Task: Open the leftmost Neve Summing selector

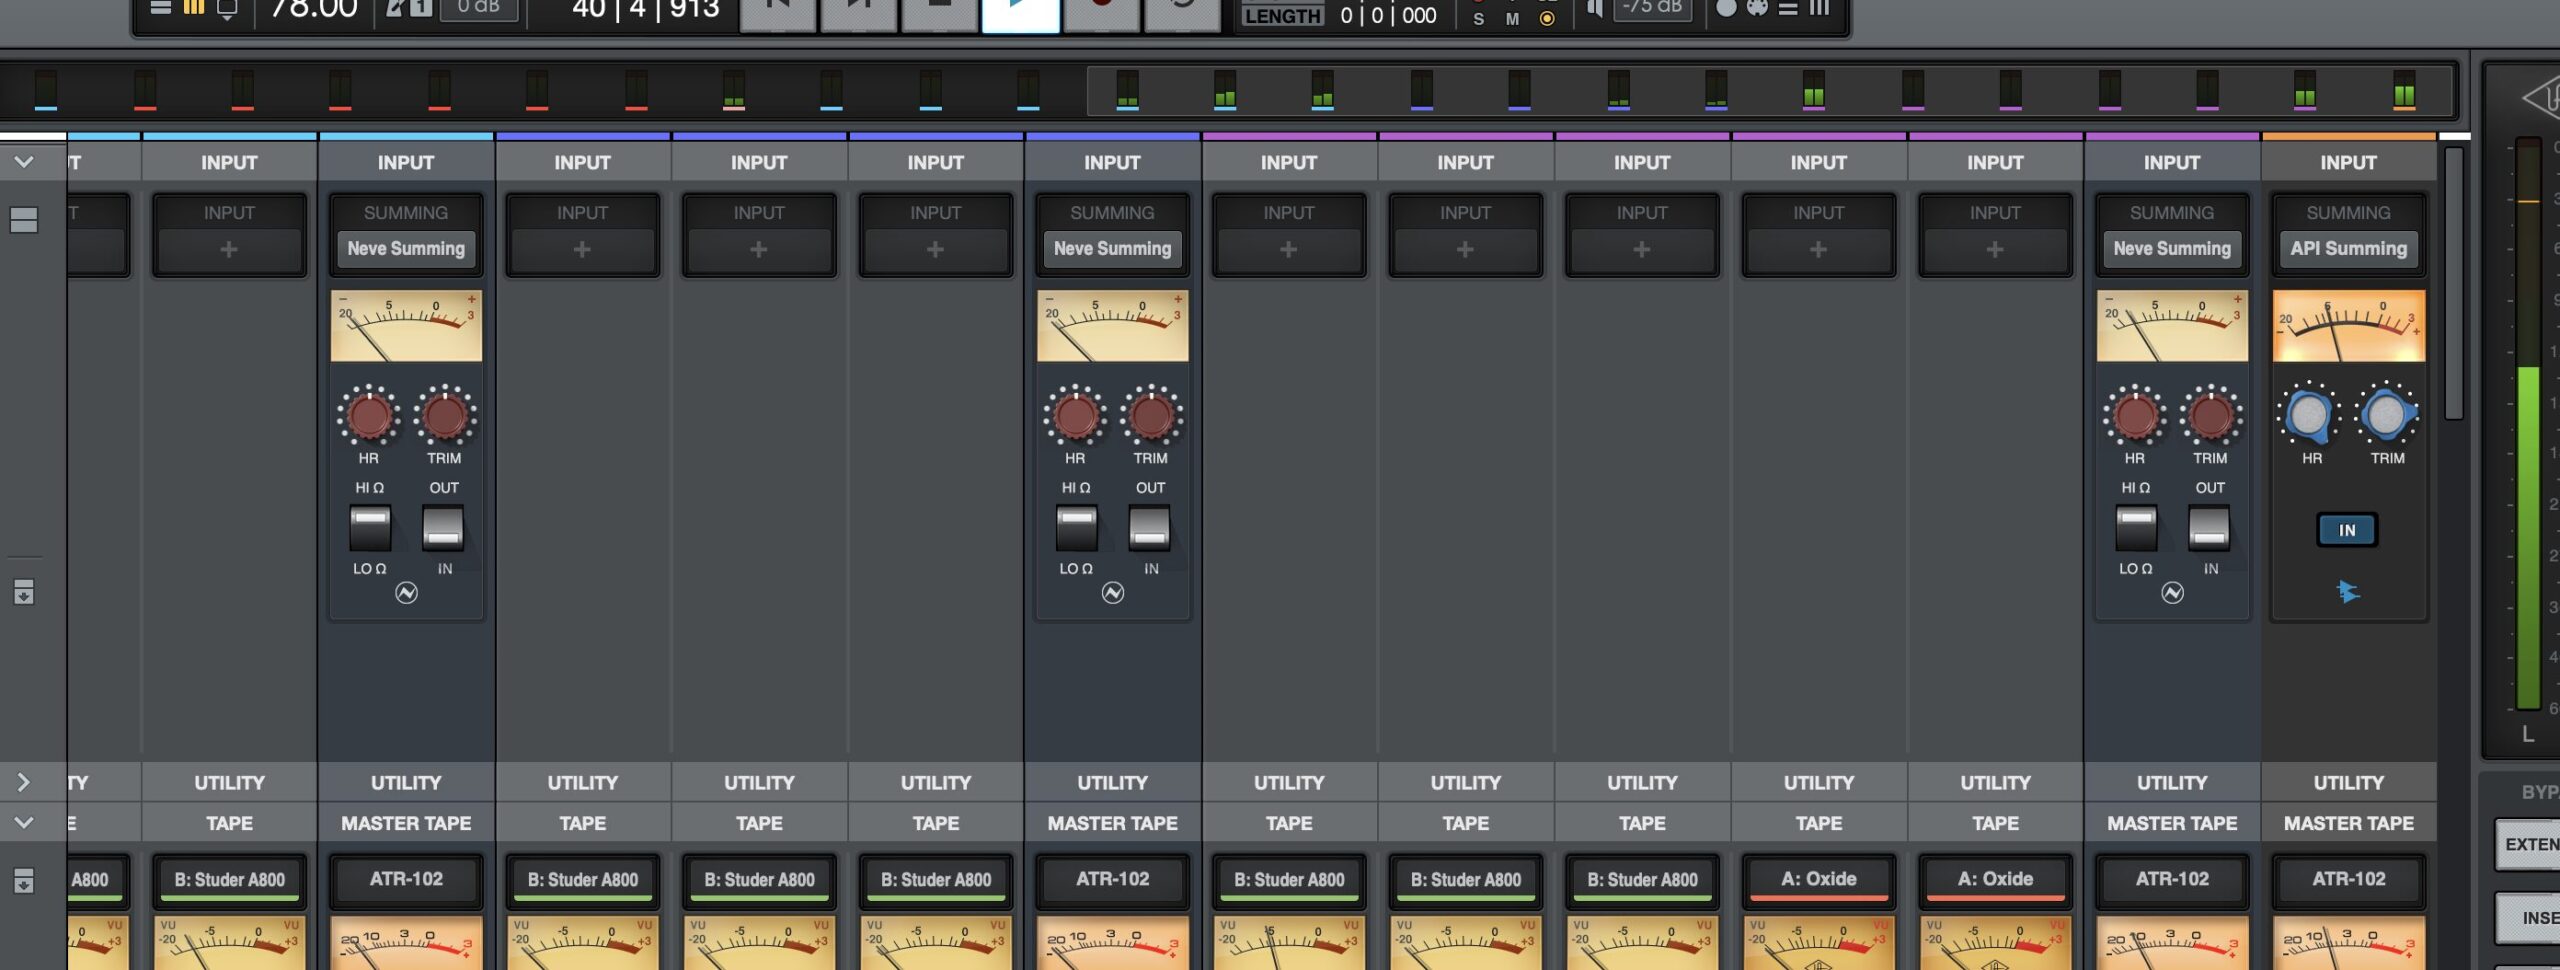Action: point(406,248)
